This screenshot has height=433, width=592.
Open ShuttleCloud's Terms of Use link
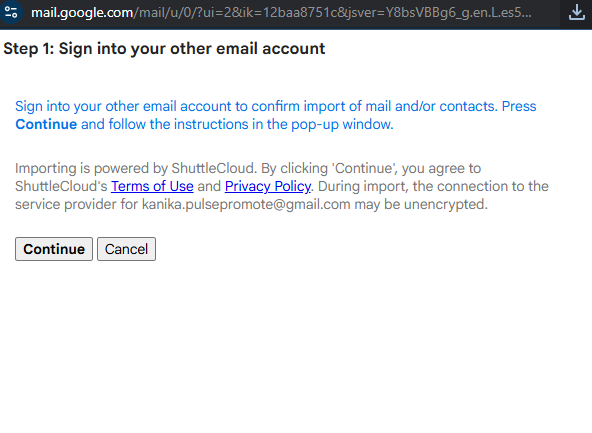coord(152,186)
